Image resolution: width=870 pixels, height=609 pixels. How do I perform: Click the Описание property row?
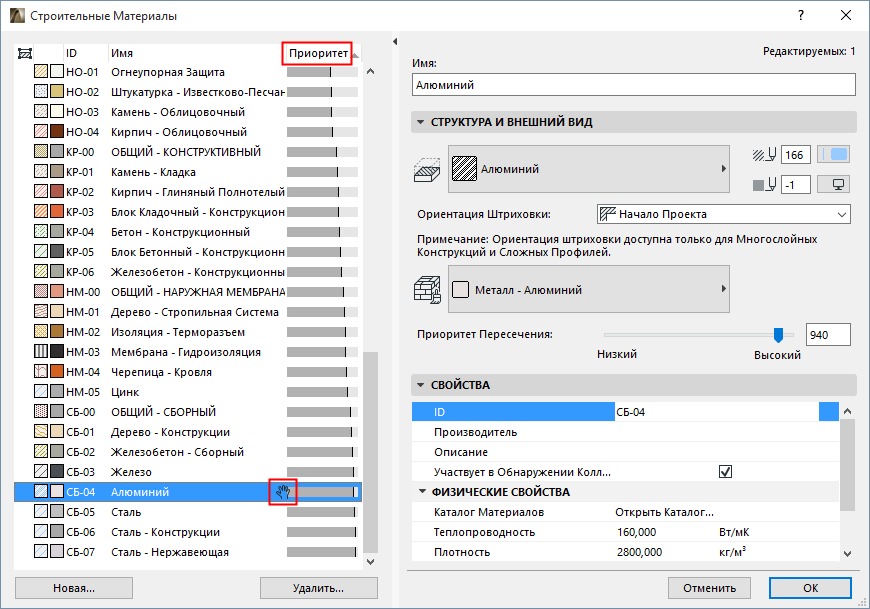click(625, 451)
